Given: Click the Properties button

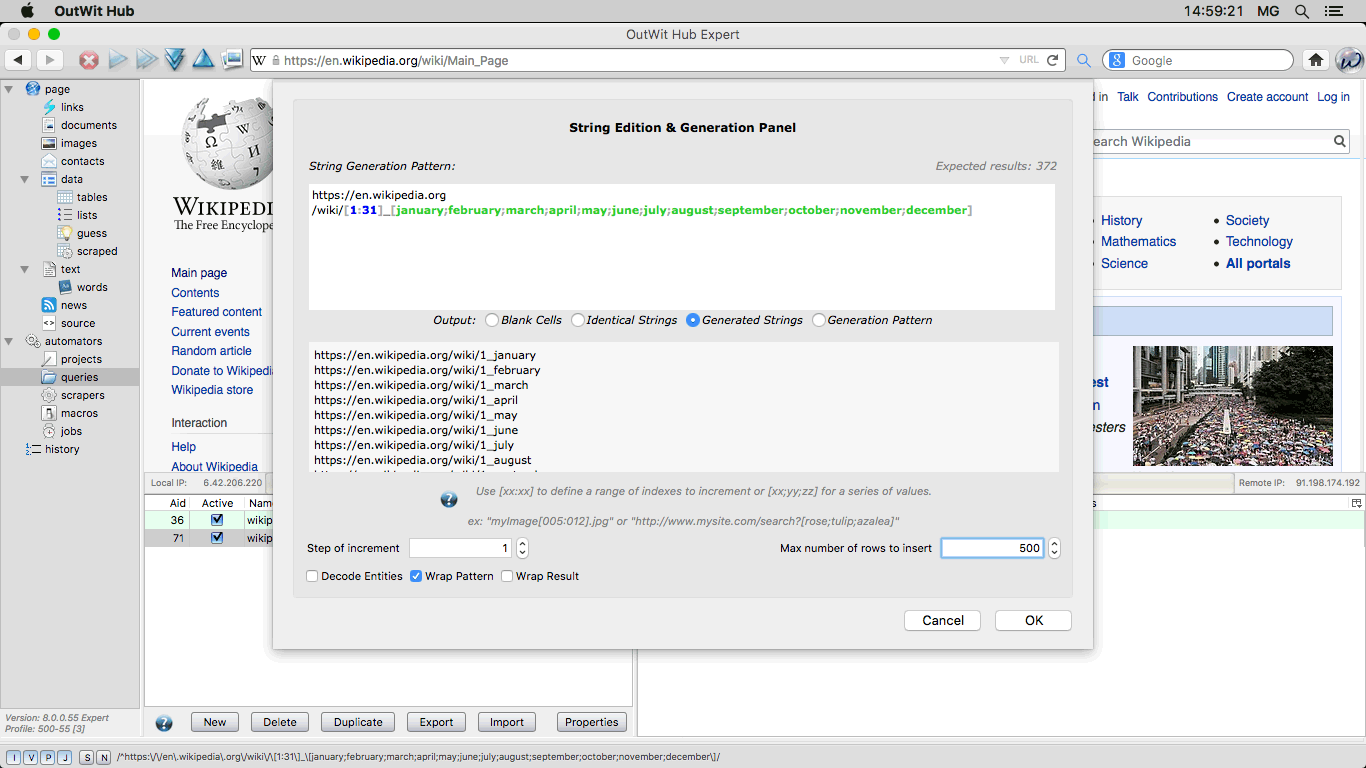Looking at the screenshot, I should point(592,722).
